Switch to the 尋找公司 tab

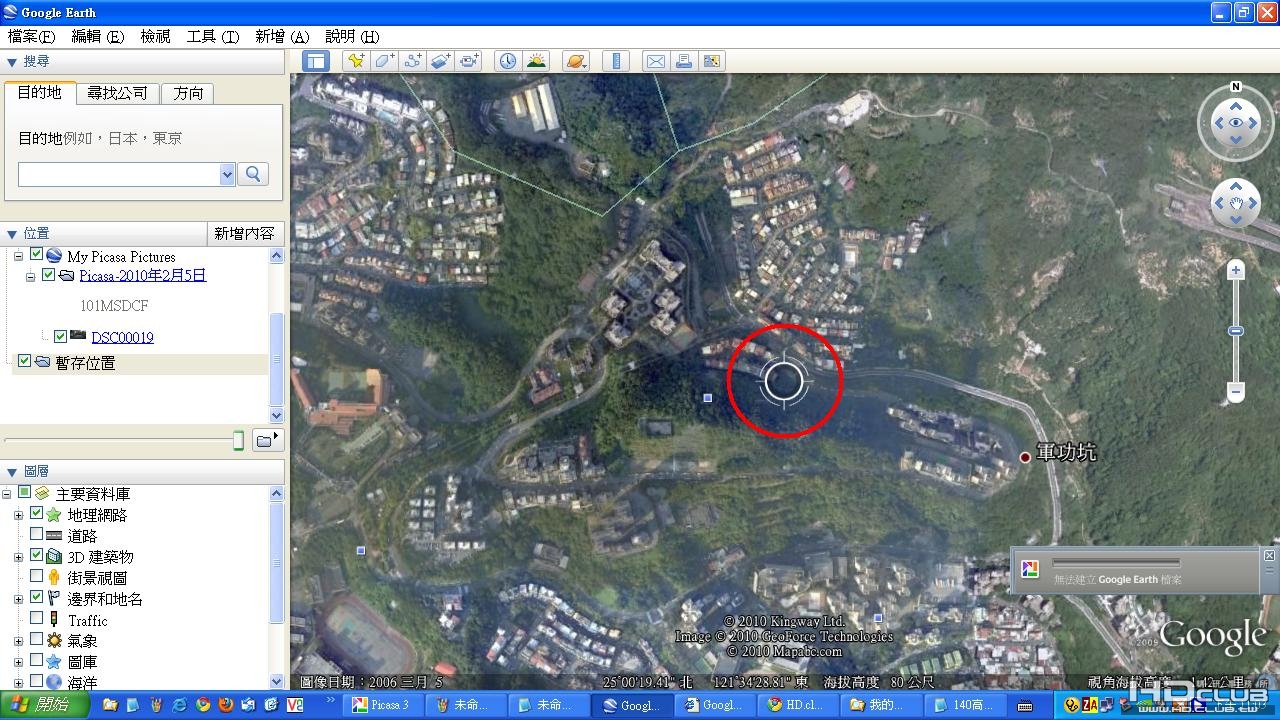(117, 93)
